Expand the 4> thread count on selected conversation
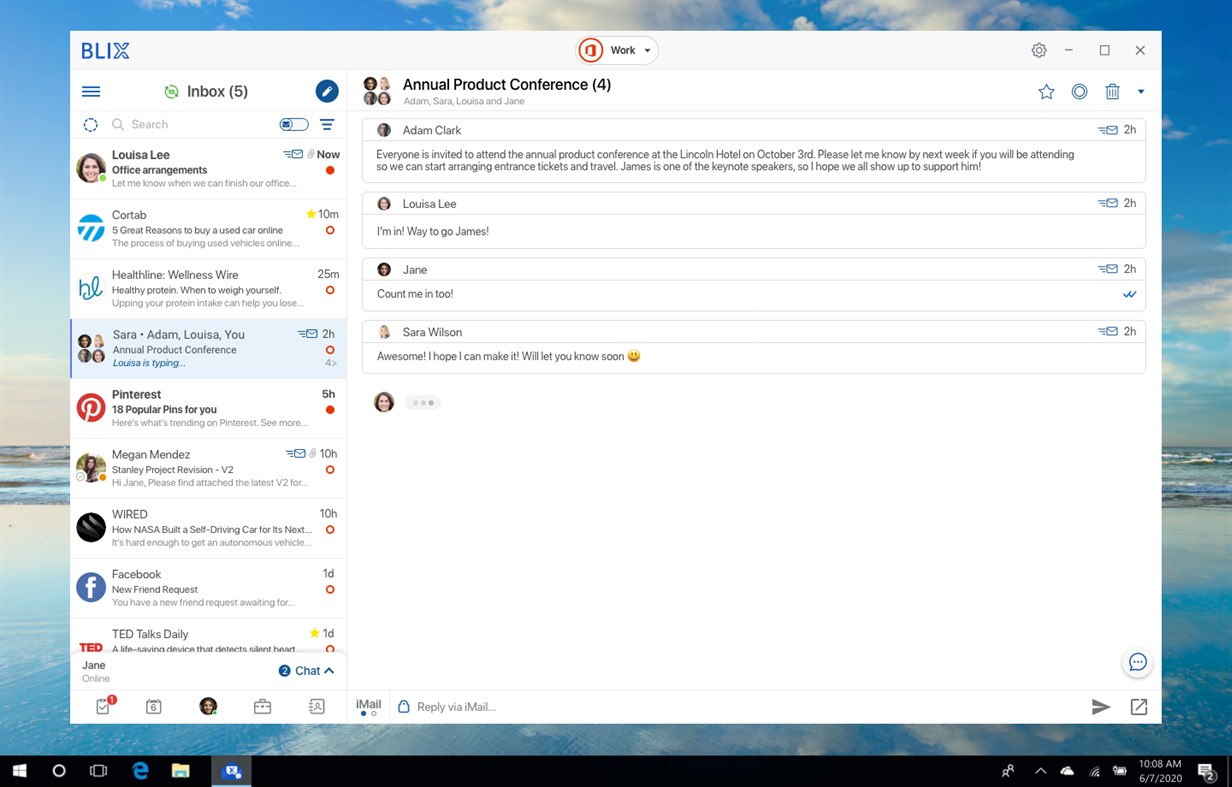The image size is (1232, 787). click(331, 363)
